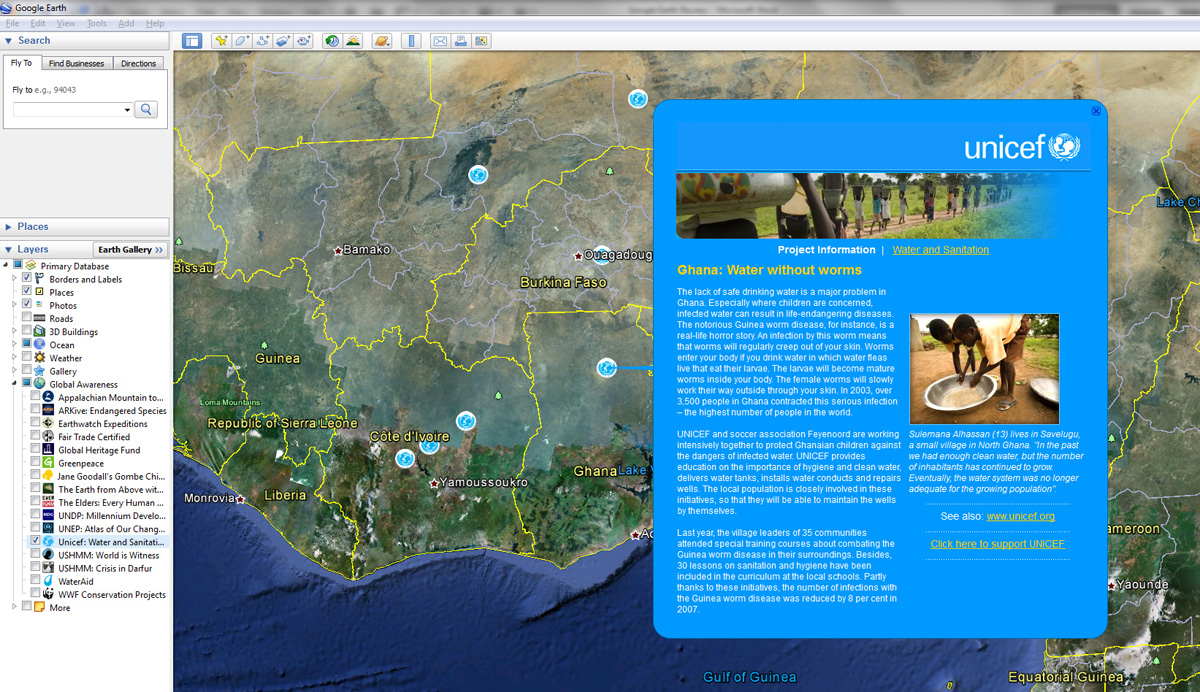Open the planet switcher icon
Viewport: 1200px width, 692px height.
[381, 41]
